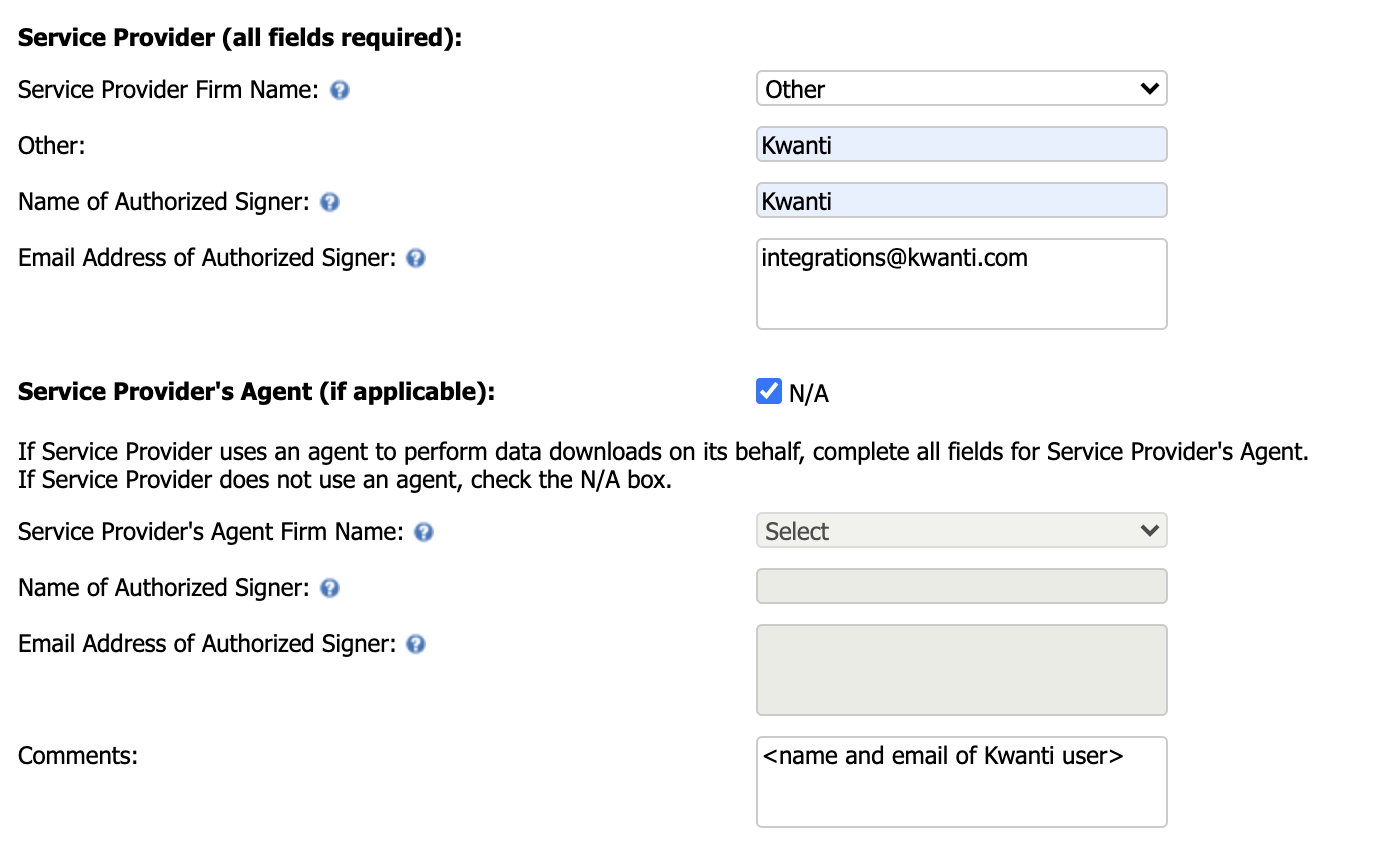The image size is (1378, 842).
Task: Click the Service Provider Name of Authorized Signer field
Action: [x=962, y=201]
